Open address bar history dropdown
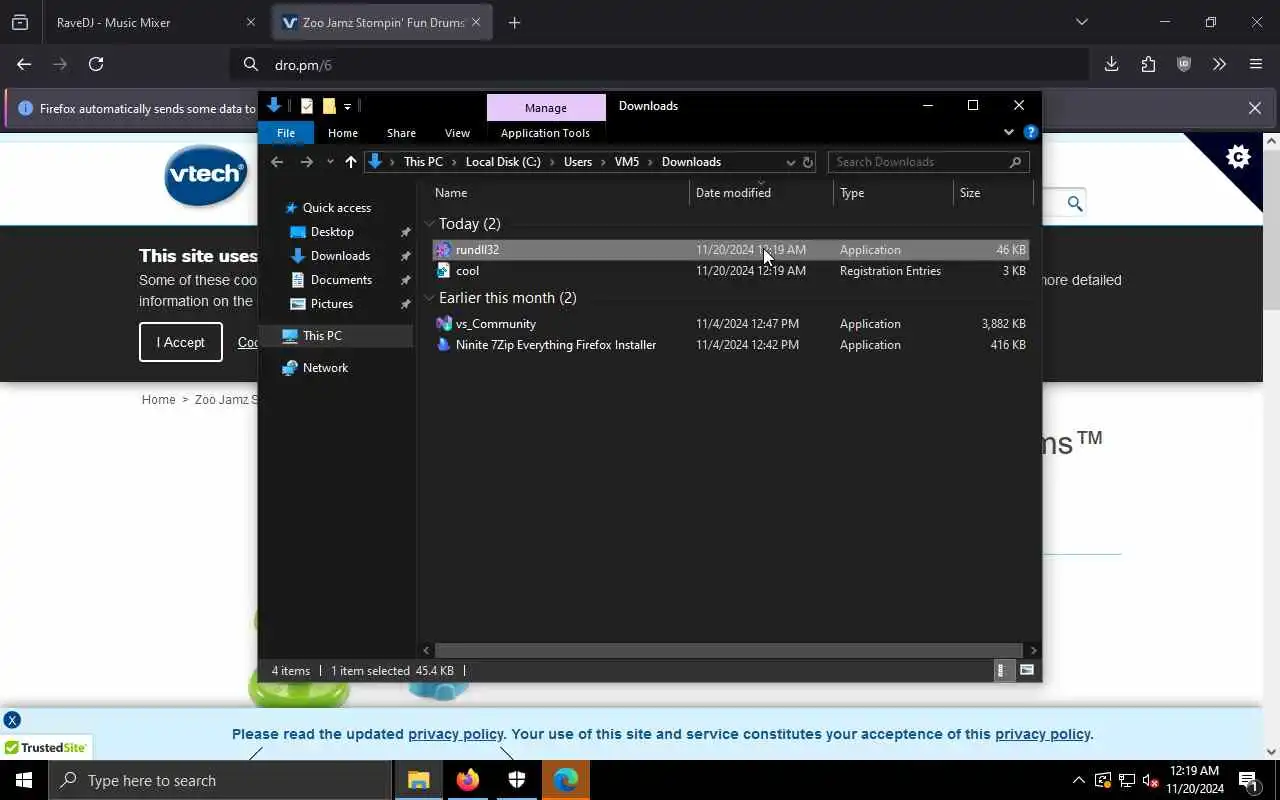The height and width of the screenshot is (800, 1280). pyautogui.click(x=790, y=162)
